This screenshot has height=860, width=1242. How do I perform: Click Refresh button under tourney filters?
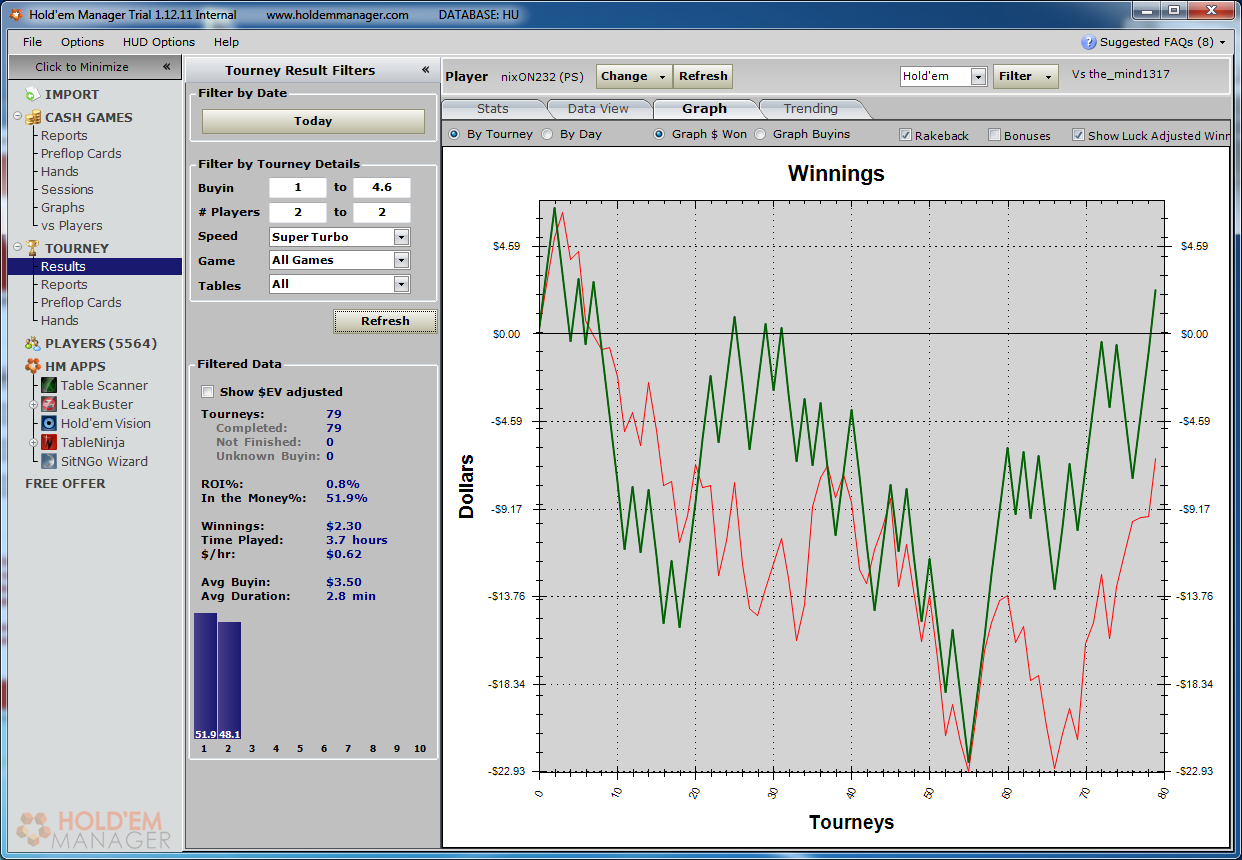pos(385,321)
